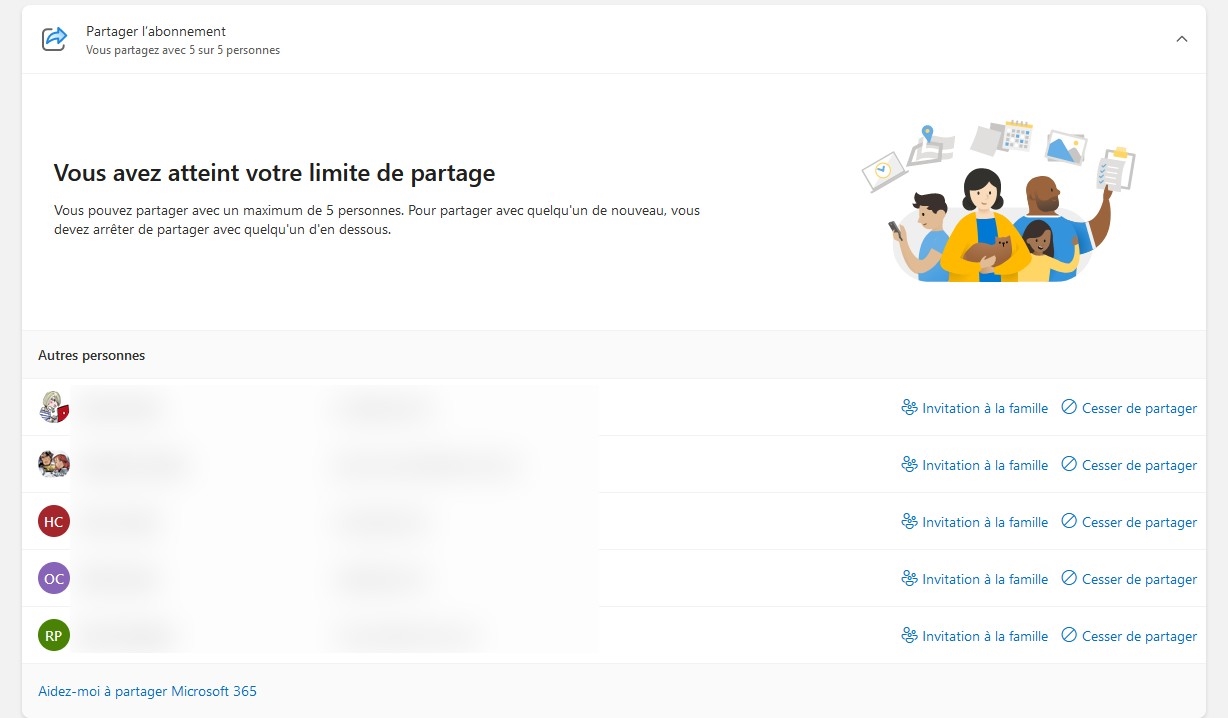Collapse the Partager l'abonnement section
The width and height of the screenshot is (1228, 718).
point(1182,40)
